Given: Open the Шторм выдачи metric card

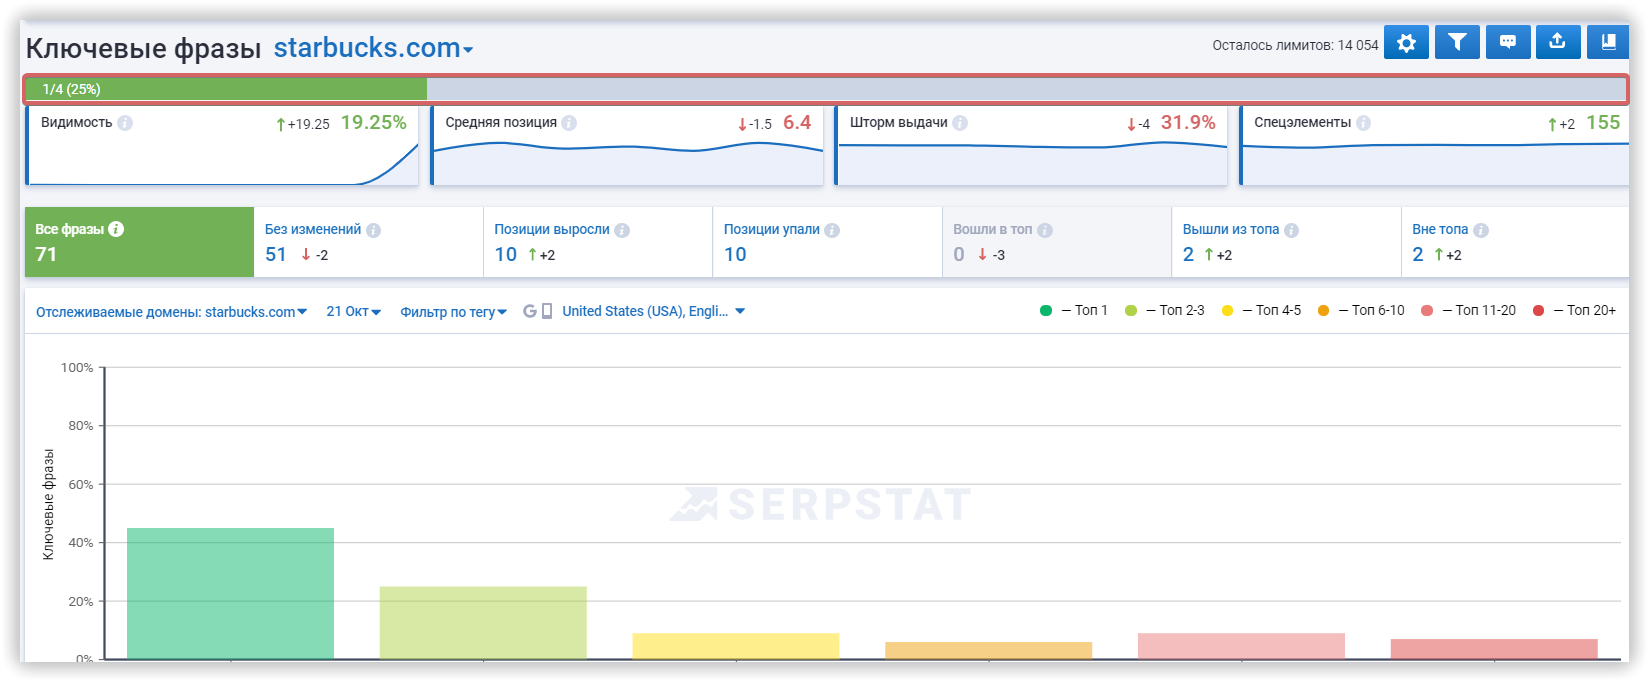Looking at the screenshot, I should point(1031,146).
